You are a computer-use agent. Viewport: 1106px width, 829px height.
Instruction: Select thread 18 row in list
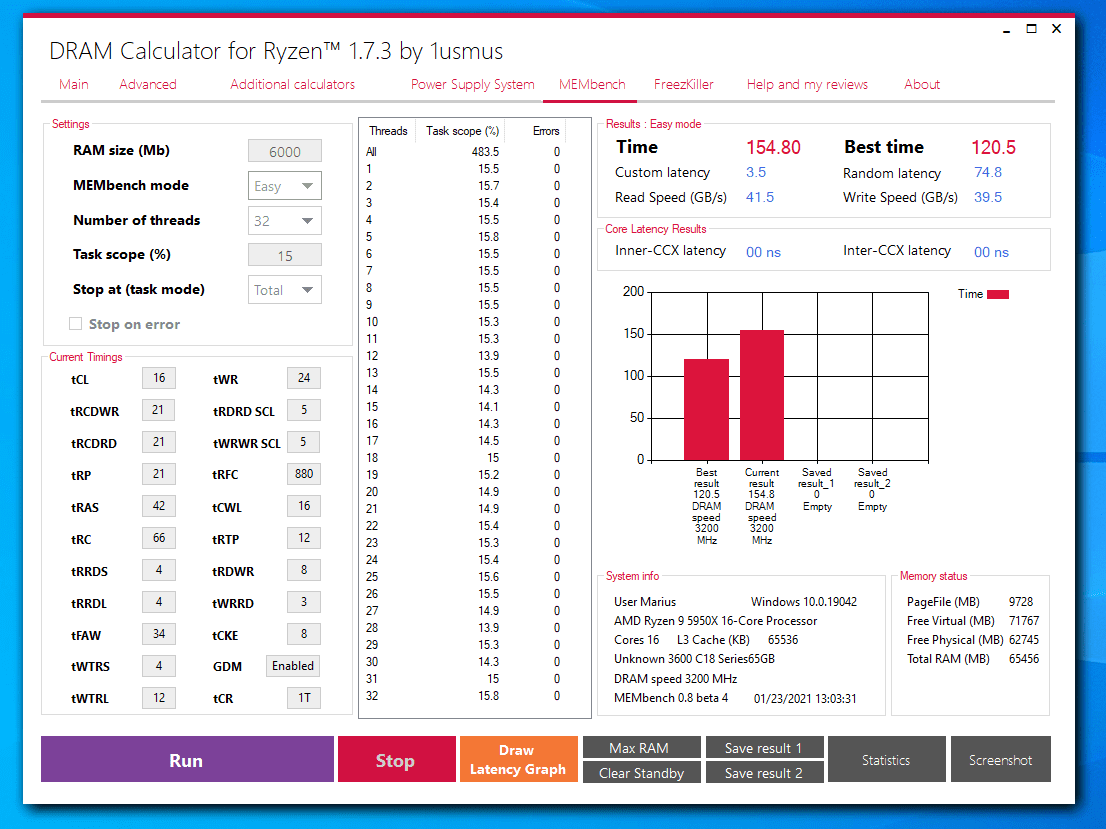(x=463, y=458)
